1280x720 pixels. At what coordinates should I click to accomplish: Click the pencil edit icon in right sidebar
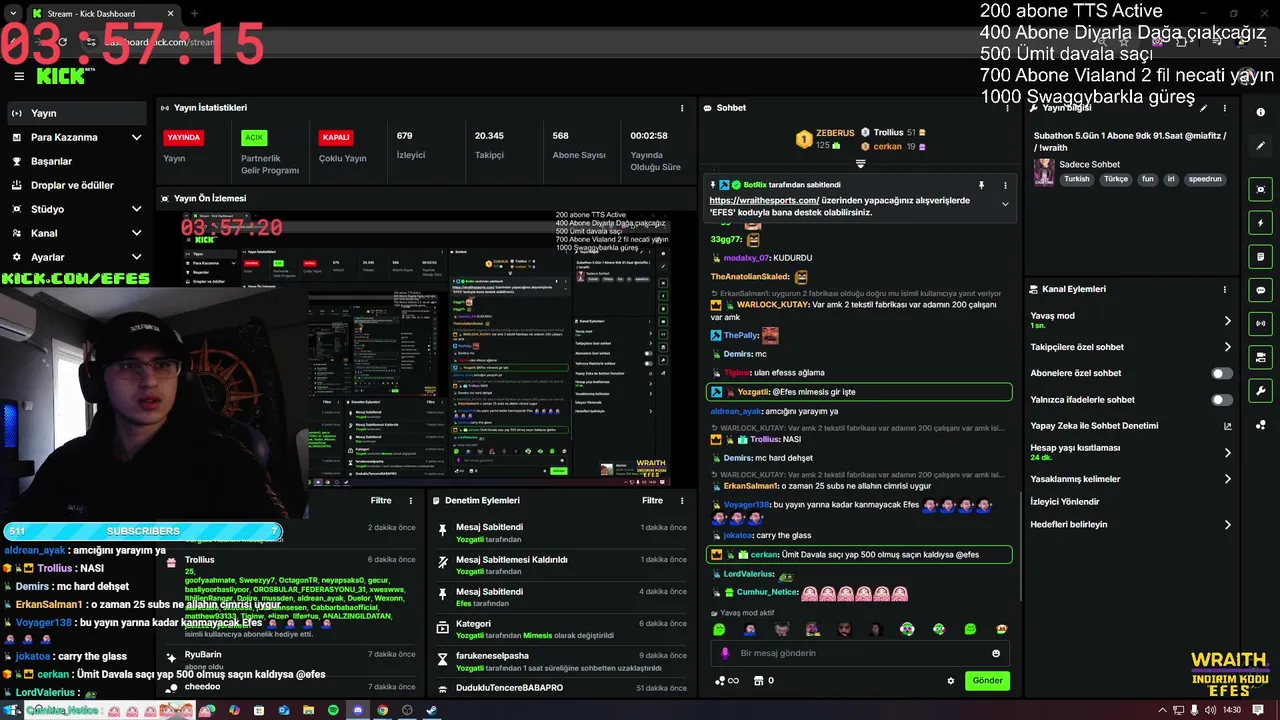1260,146
